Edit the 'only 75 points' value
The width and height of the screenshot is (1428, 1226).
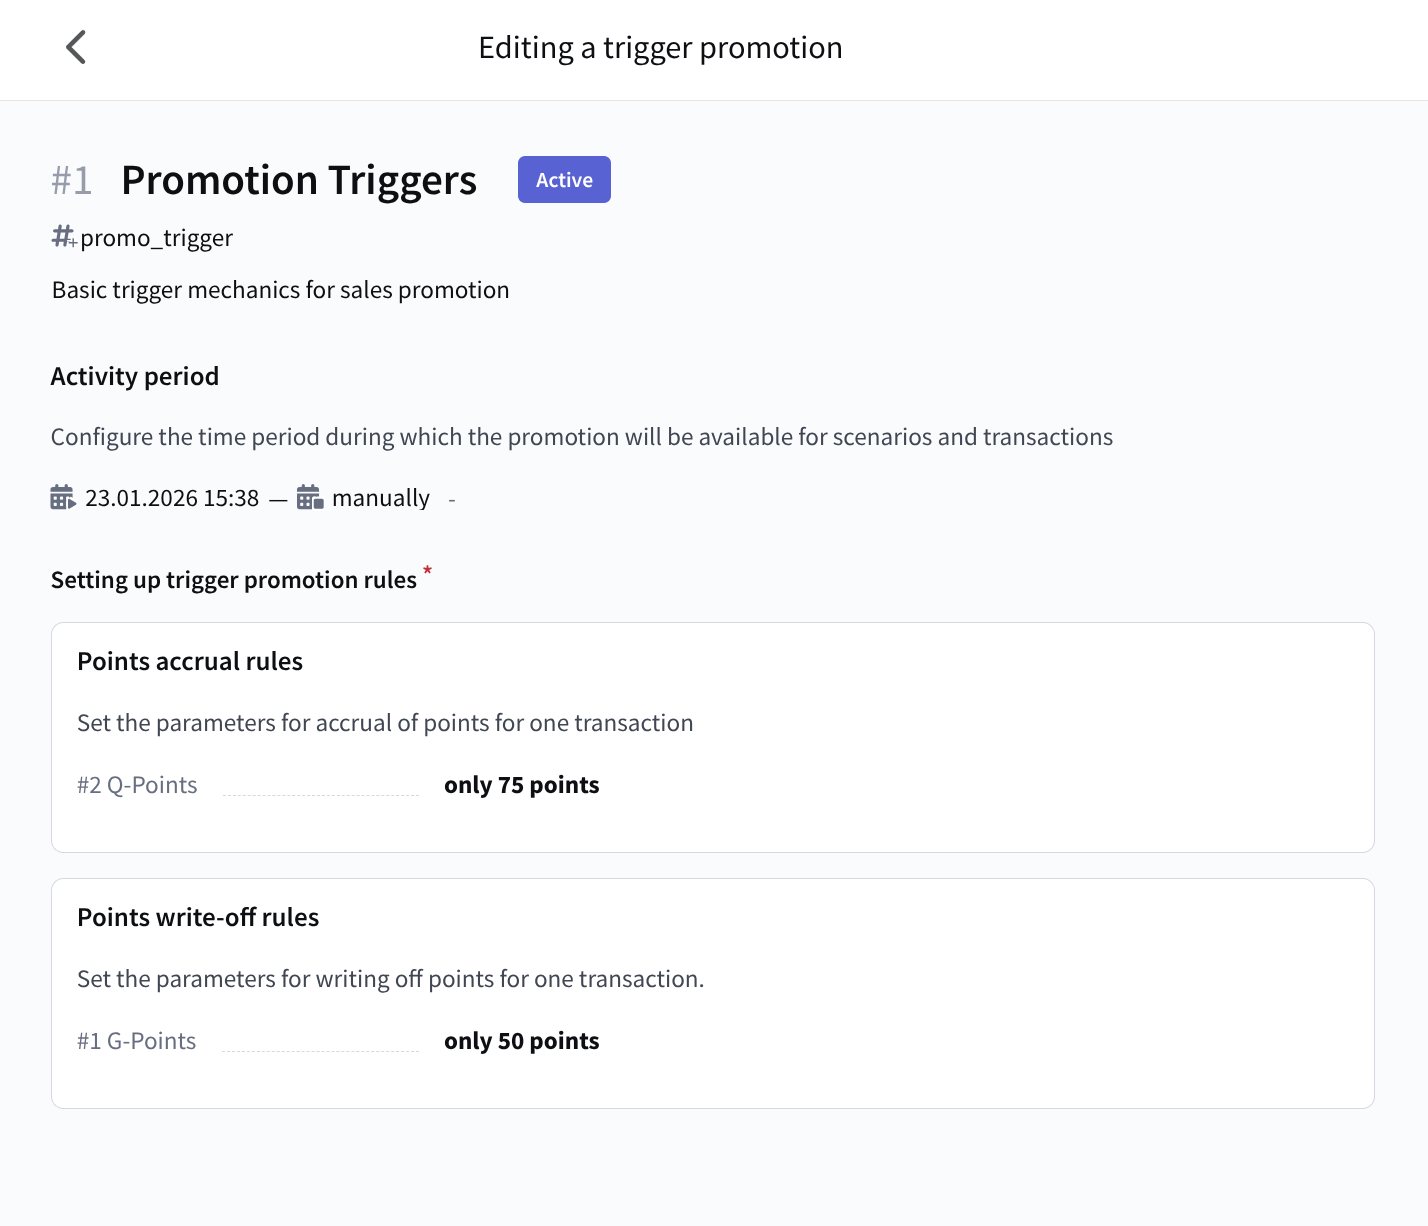tap(521, 785)
